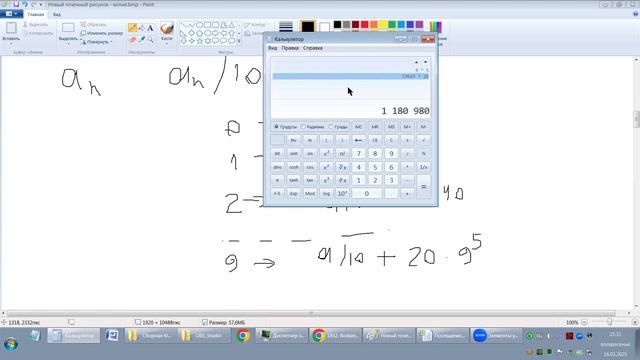This screenshot has height=360, width=640.
Task: Open the calculator Вид menu
Action: pos(272,48)
